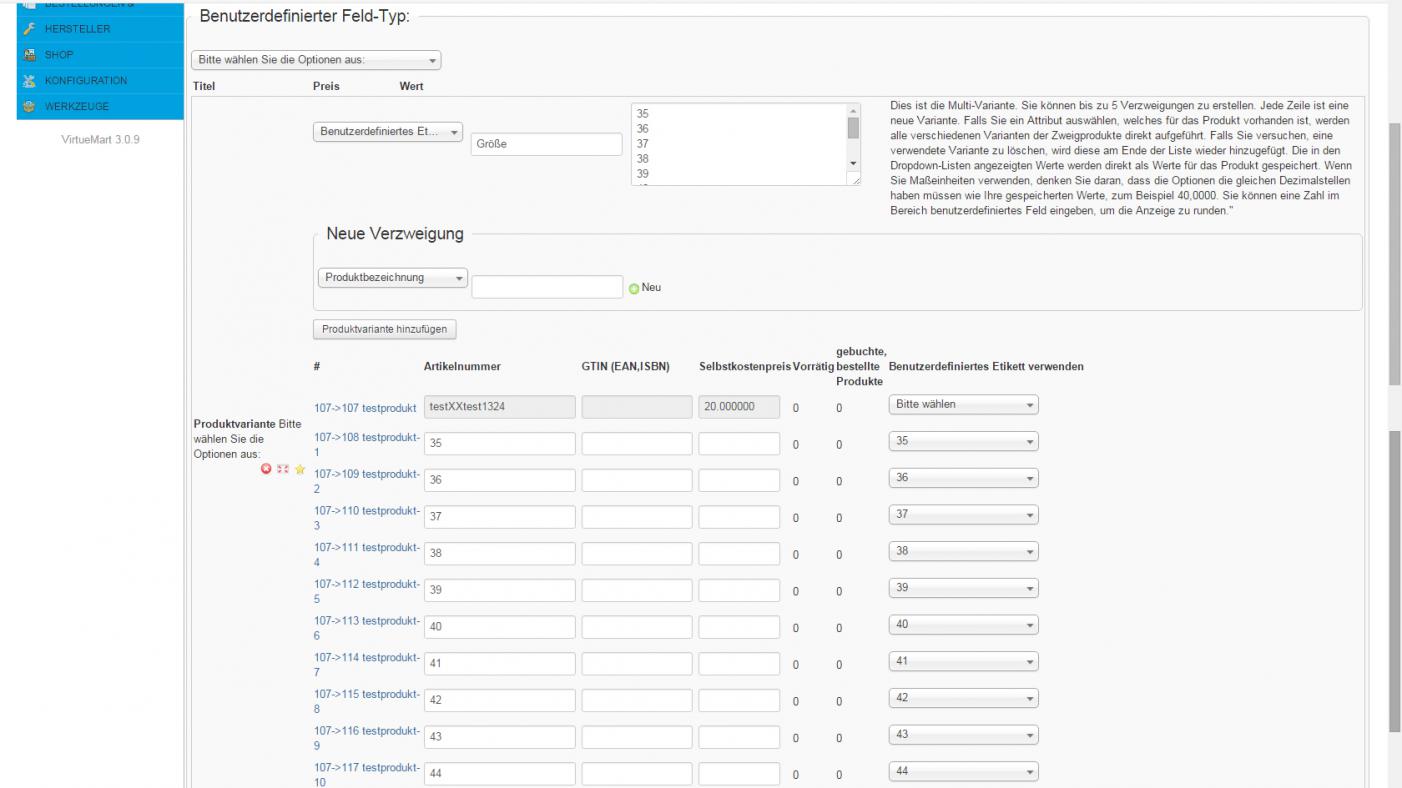Expand the 'Benutzerdefiniertes Et...' dropdown
This screenshot has width=1402, height=788.
(389, 132)
